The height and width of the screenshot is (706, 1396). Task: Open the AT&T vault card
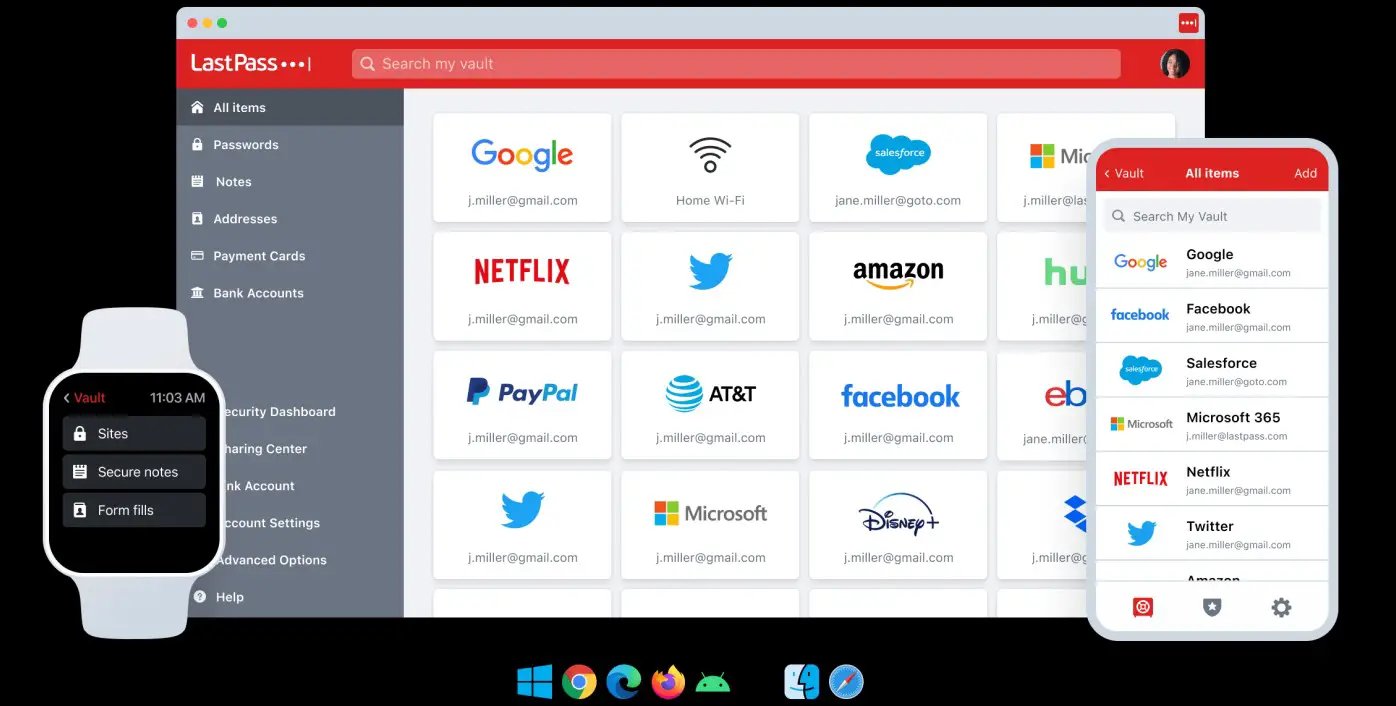click(710, 405)
